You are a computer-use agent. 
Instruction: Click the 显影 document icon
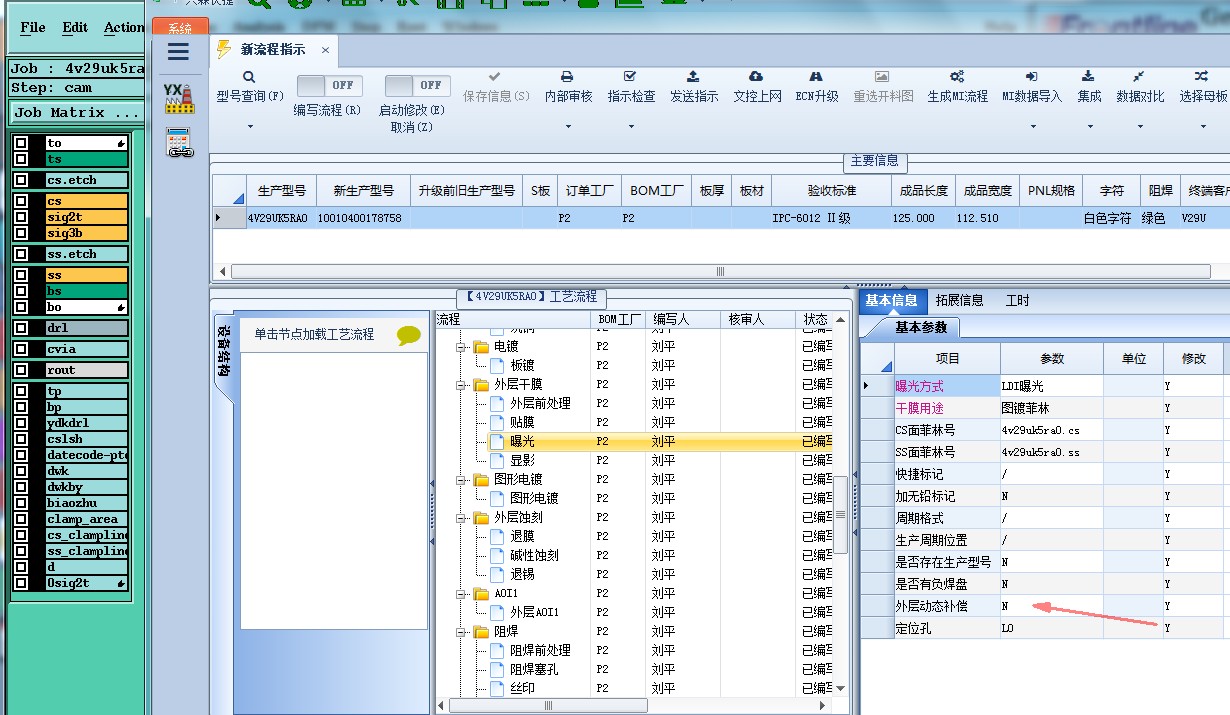498,460
